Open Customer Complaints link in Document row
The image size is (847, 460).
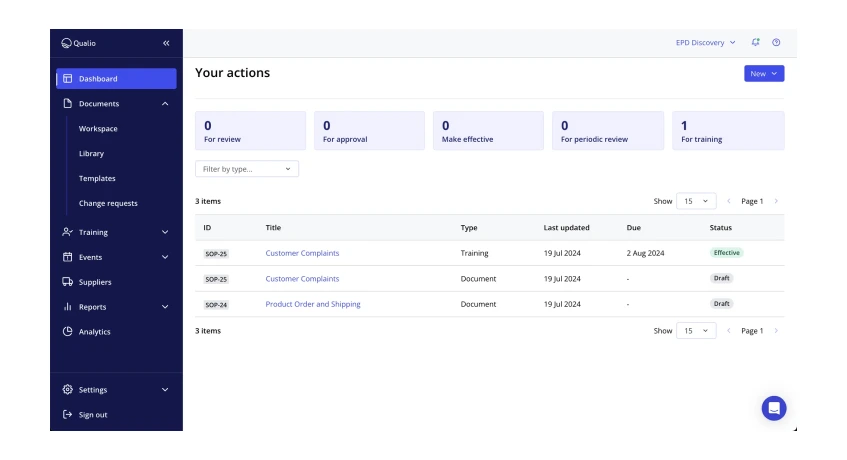click(302, 279)
